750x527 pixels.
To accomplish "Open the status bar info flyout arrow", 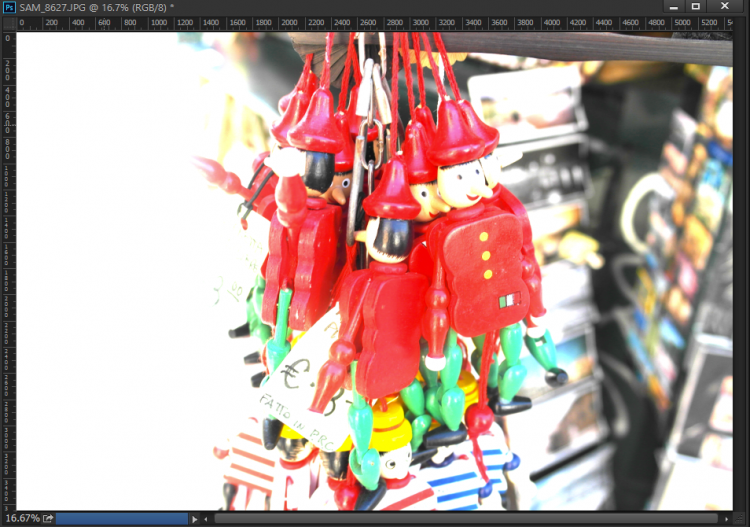I will point(195,519).
